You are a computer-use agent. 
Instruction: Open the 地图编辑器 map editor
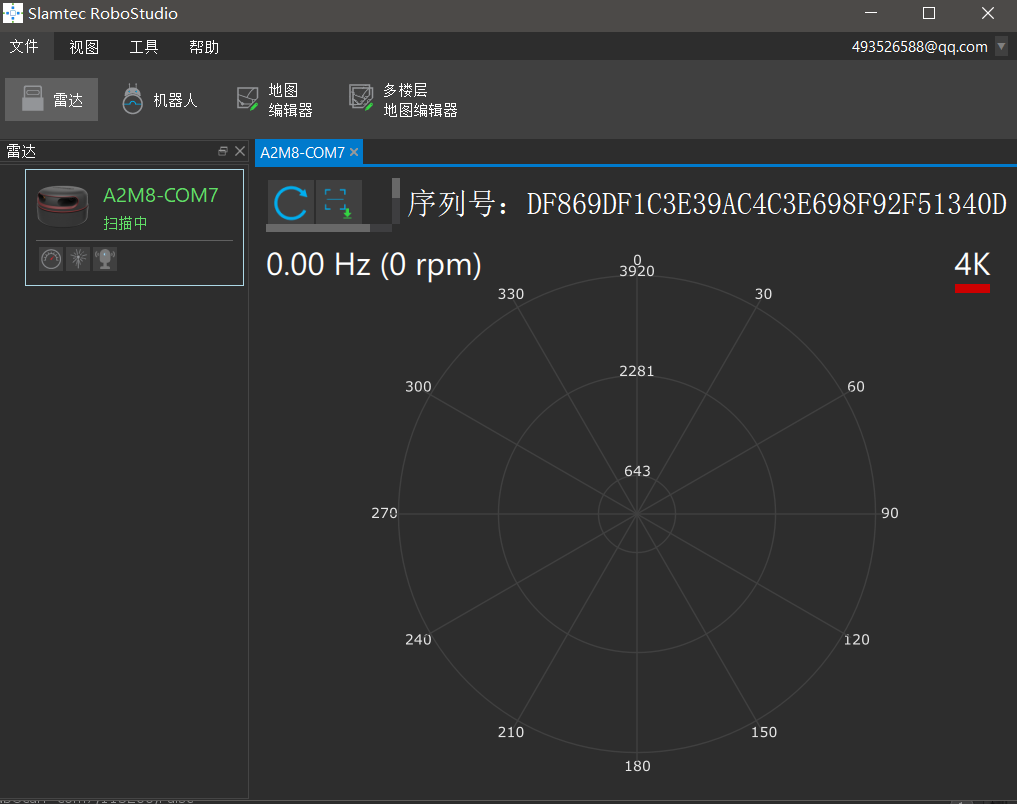click(275, 100)
